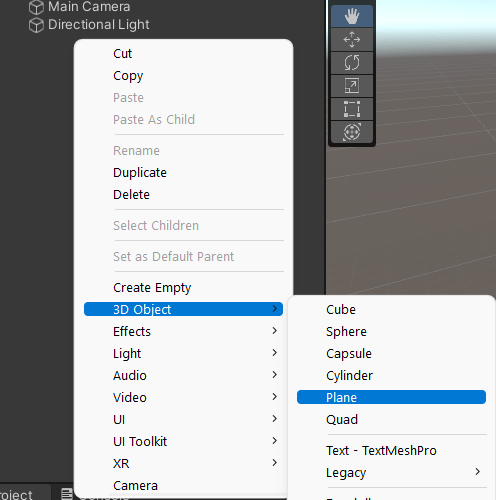Select Directional Light in the Hierarchy

pos(99,25)
